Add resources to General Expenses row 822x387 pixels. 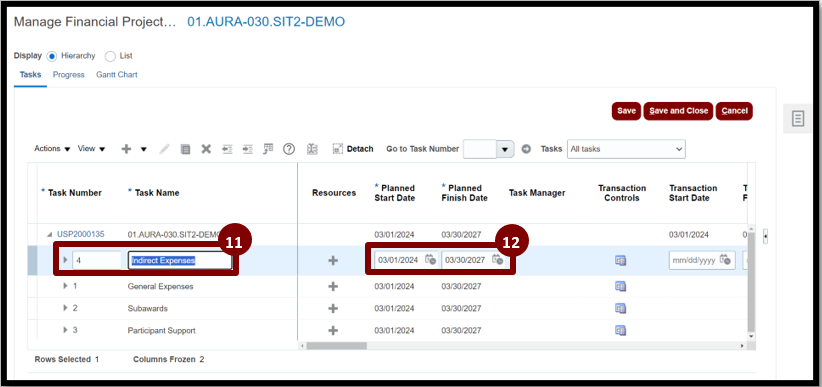333,286
